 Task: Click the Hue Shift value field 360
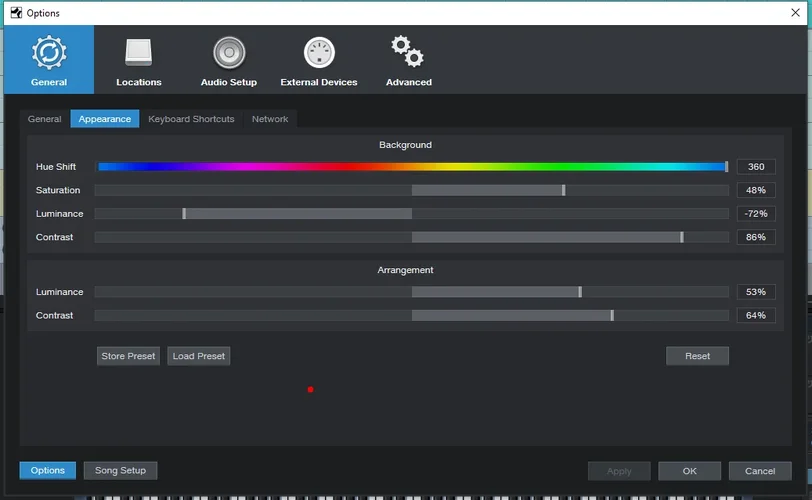(x=755, y=167)
